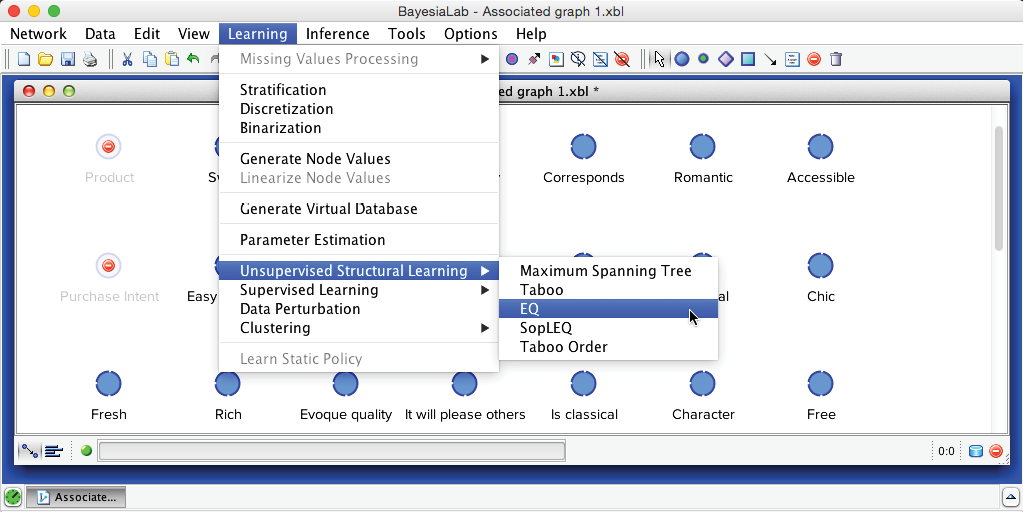Click the Save floppy disk icon
Viewport: 1023px width, 512px height.
pos(68,59)
